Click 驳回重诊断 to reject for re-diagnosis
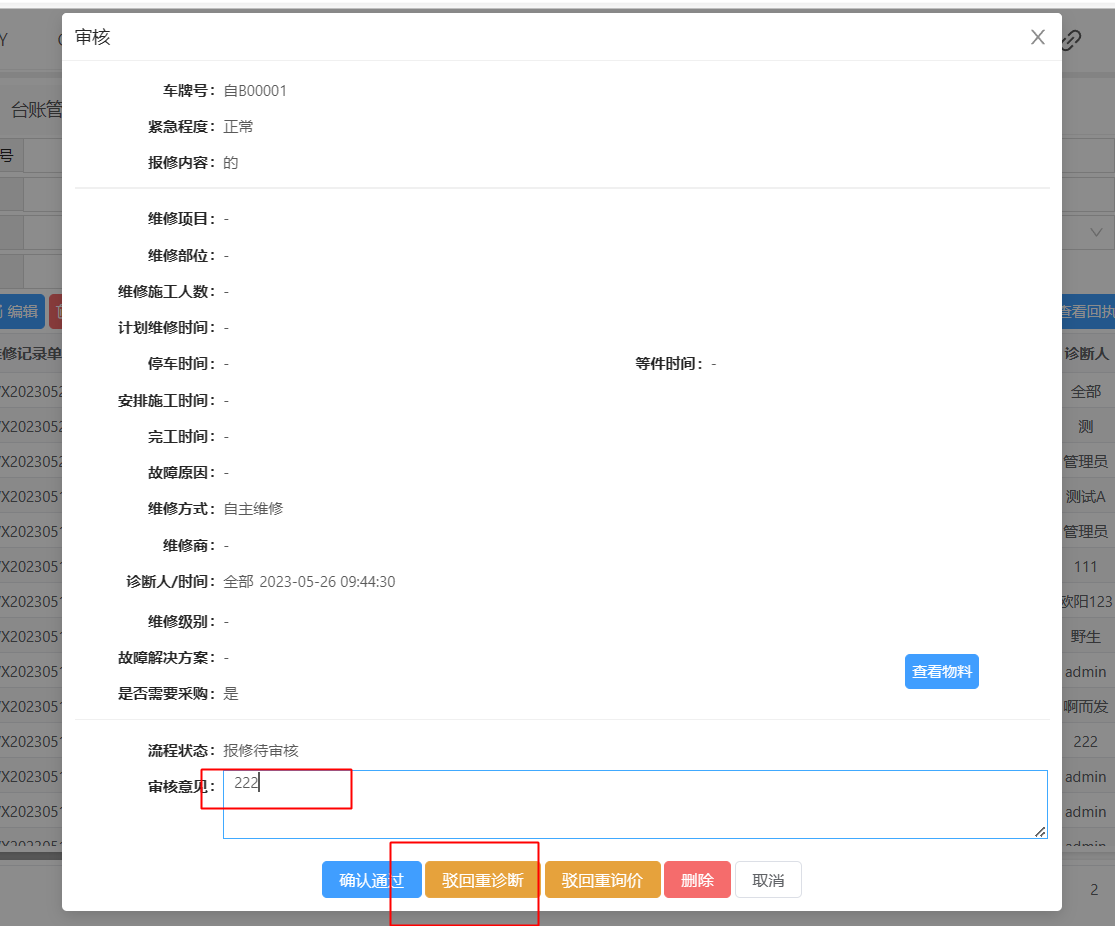The image size is (1115, 926). [x=483, y=880]
